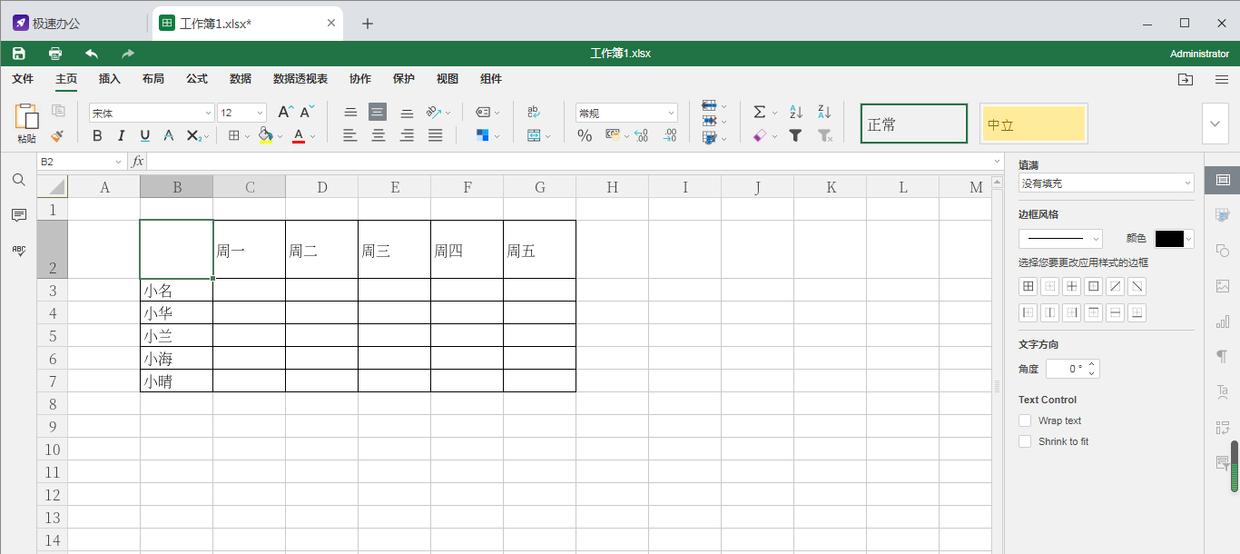1240x554 pixels.
Task: Run the spell check icon in left sidebar
Action: (x=18, y=250)
